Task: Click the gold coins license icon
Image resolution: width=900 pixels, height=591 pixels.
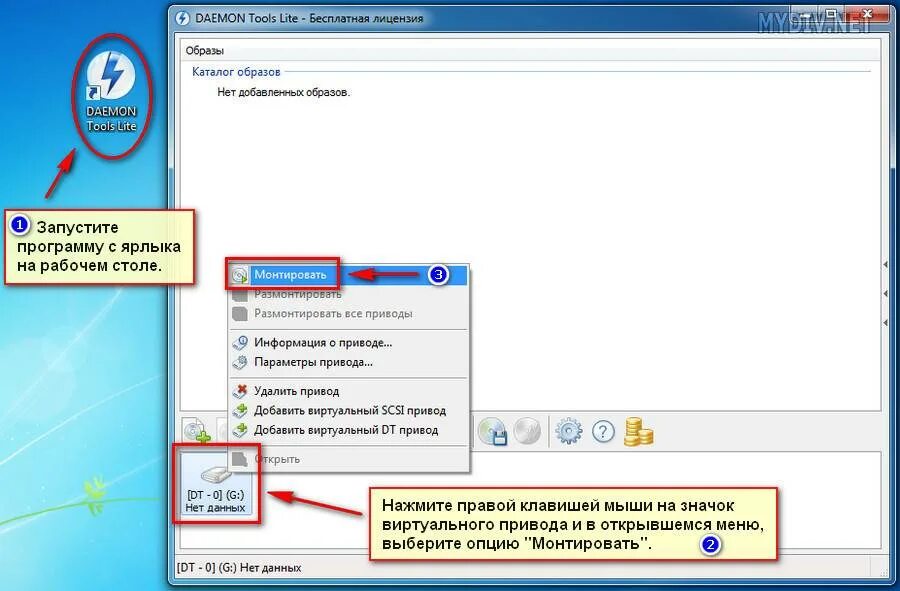Action: (638, 431)
